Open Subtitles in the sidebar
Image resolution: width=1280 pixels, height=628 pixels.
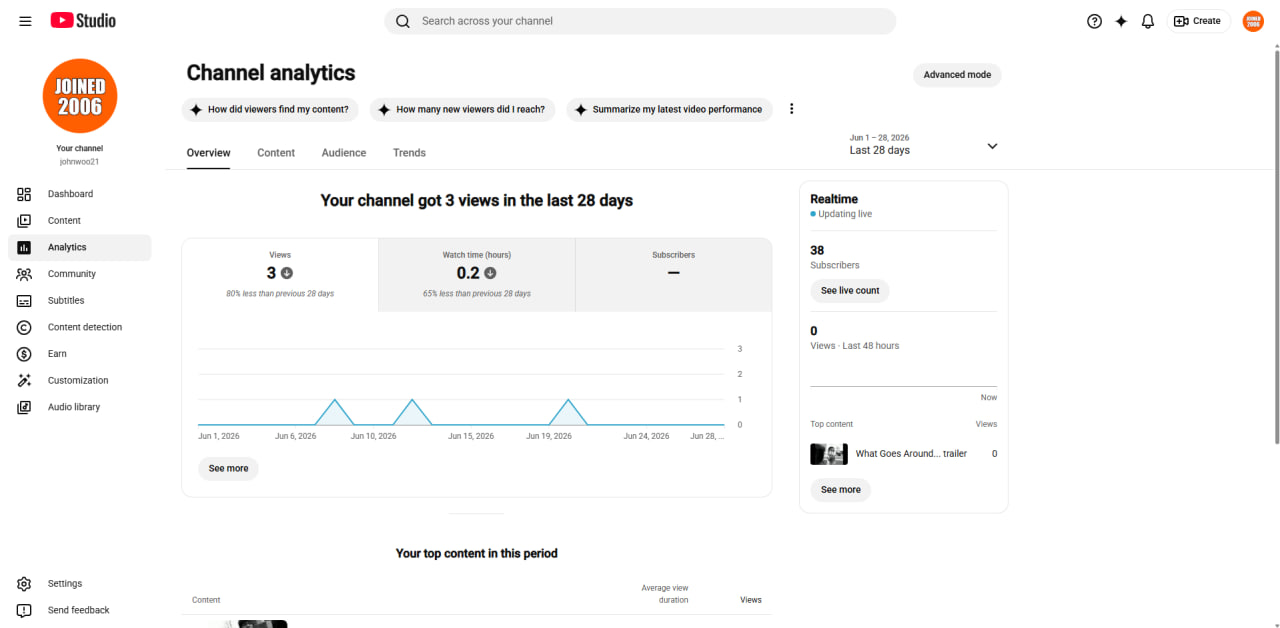click(x=80, y=301)
